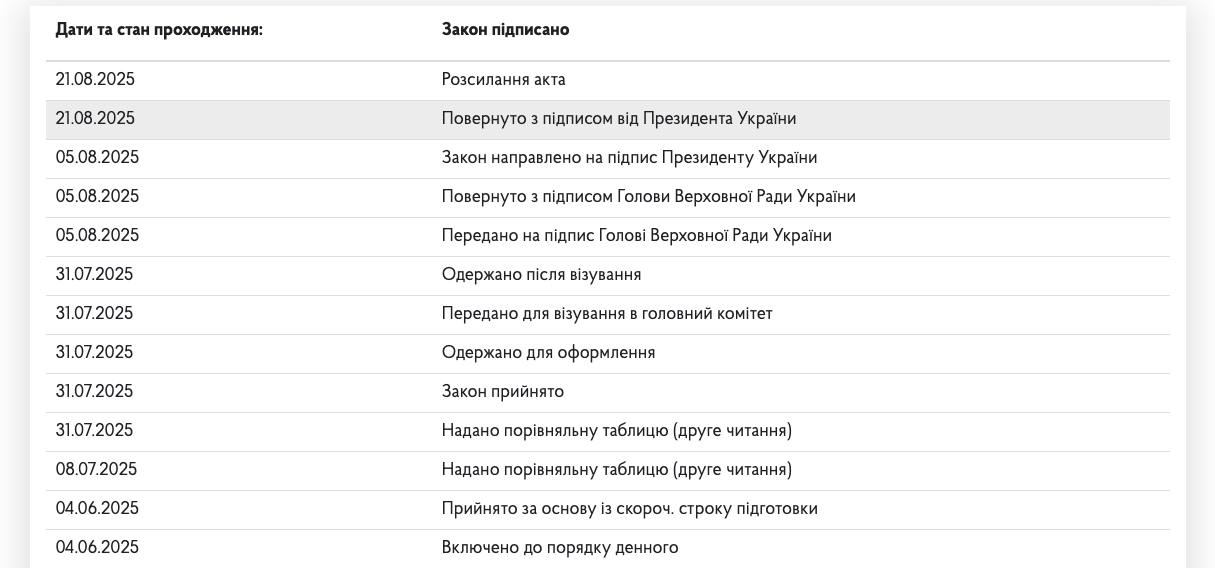Click the "Дати та стан проходження:" header label
1215x568 pixels.
(x=159, y=30)
